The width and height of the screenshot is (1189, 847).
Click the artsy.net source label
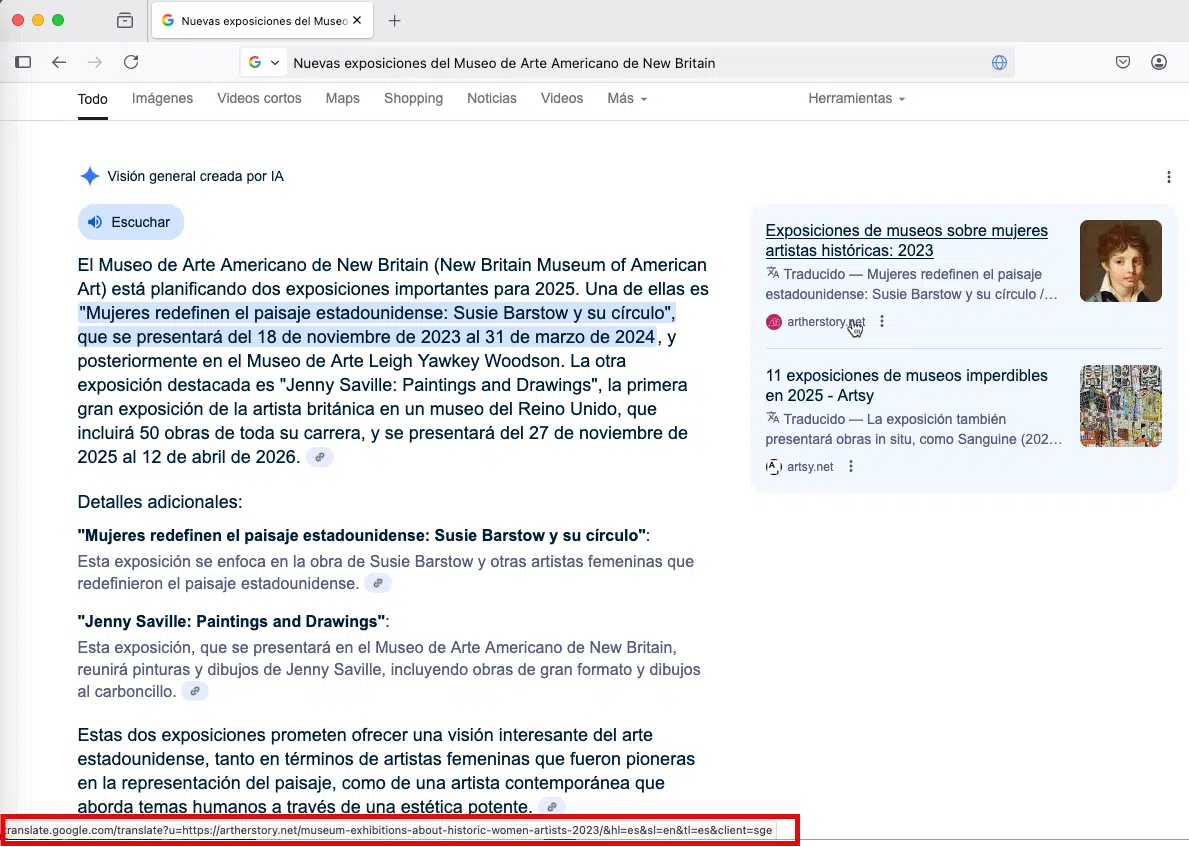pyautogui.click(x=810, y=466)
